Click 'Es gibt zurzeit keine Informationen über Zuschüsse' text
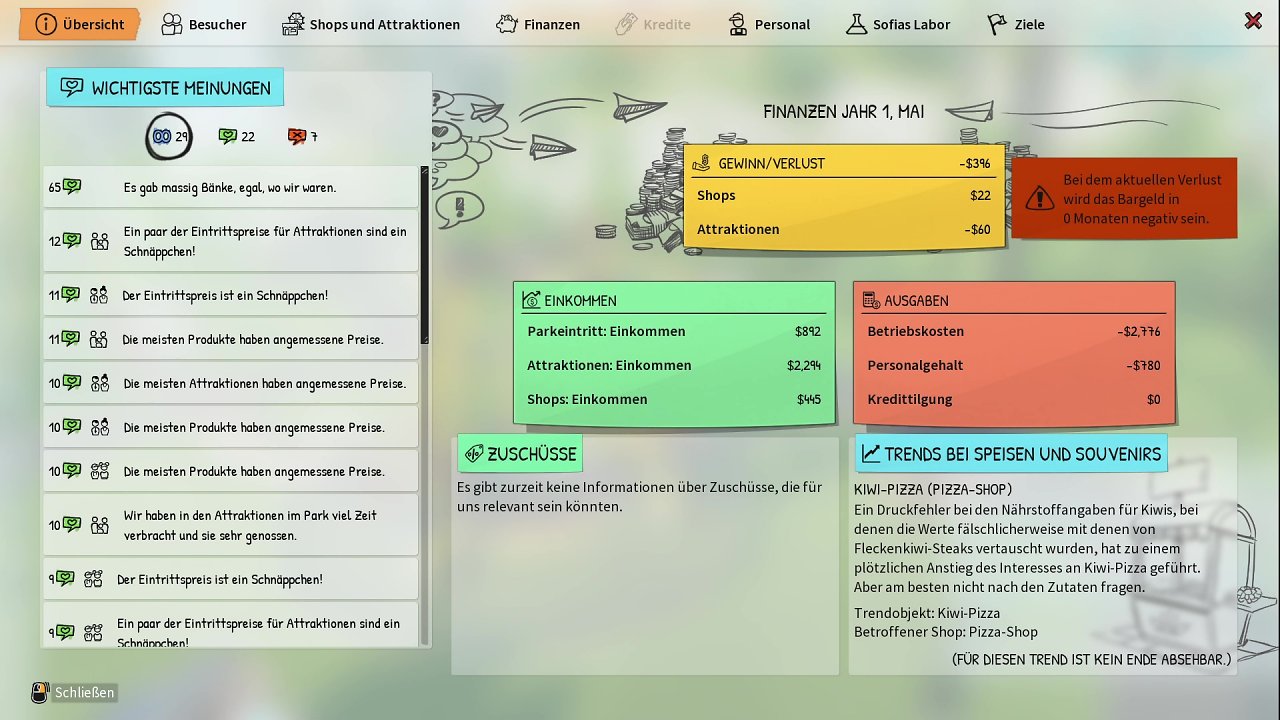The width and height of the screenshot is (1280, 720). (640, 496)
